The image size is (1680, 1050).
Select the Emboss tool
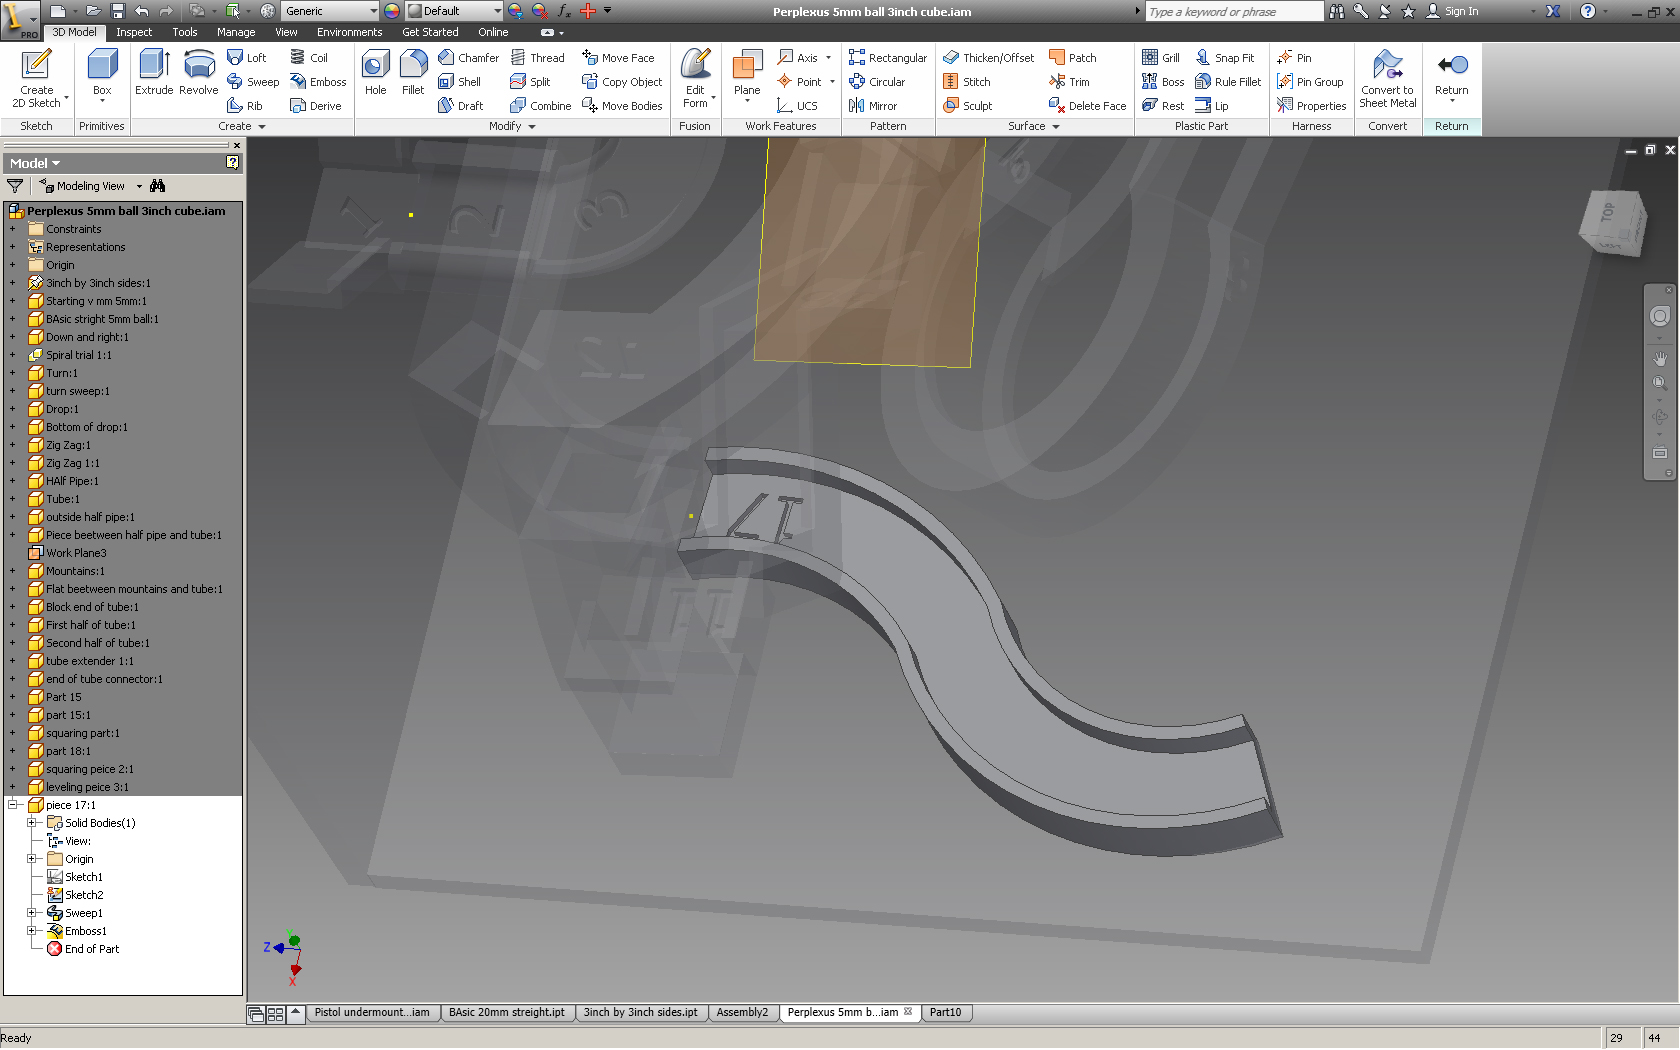[318, 82]
